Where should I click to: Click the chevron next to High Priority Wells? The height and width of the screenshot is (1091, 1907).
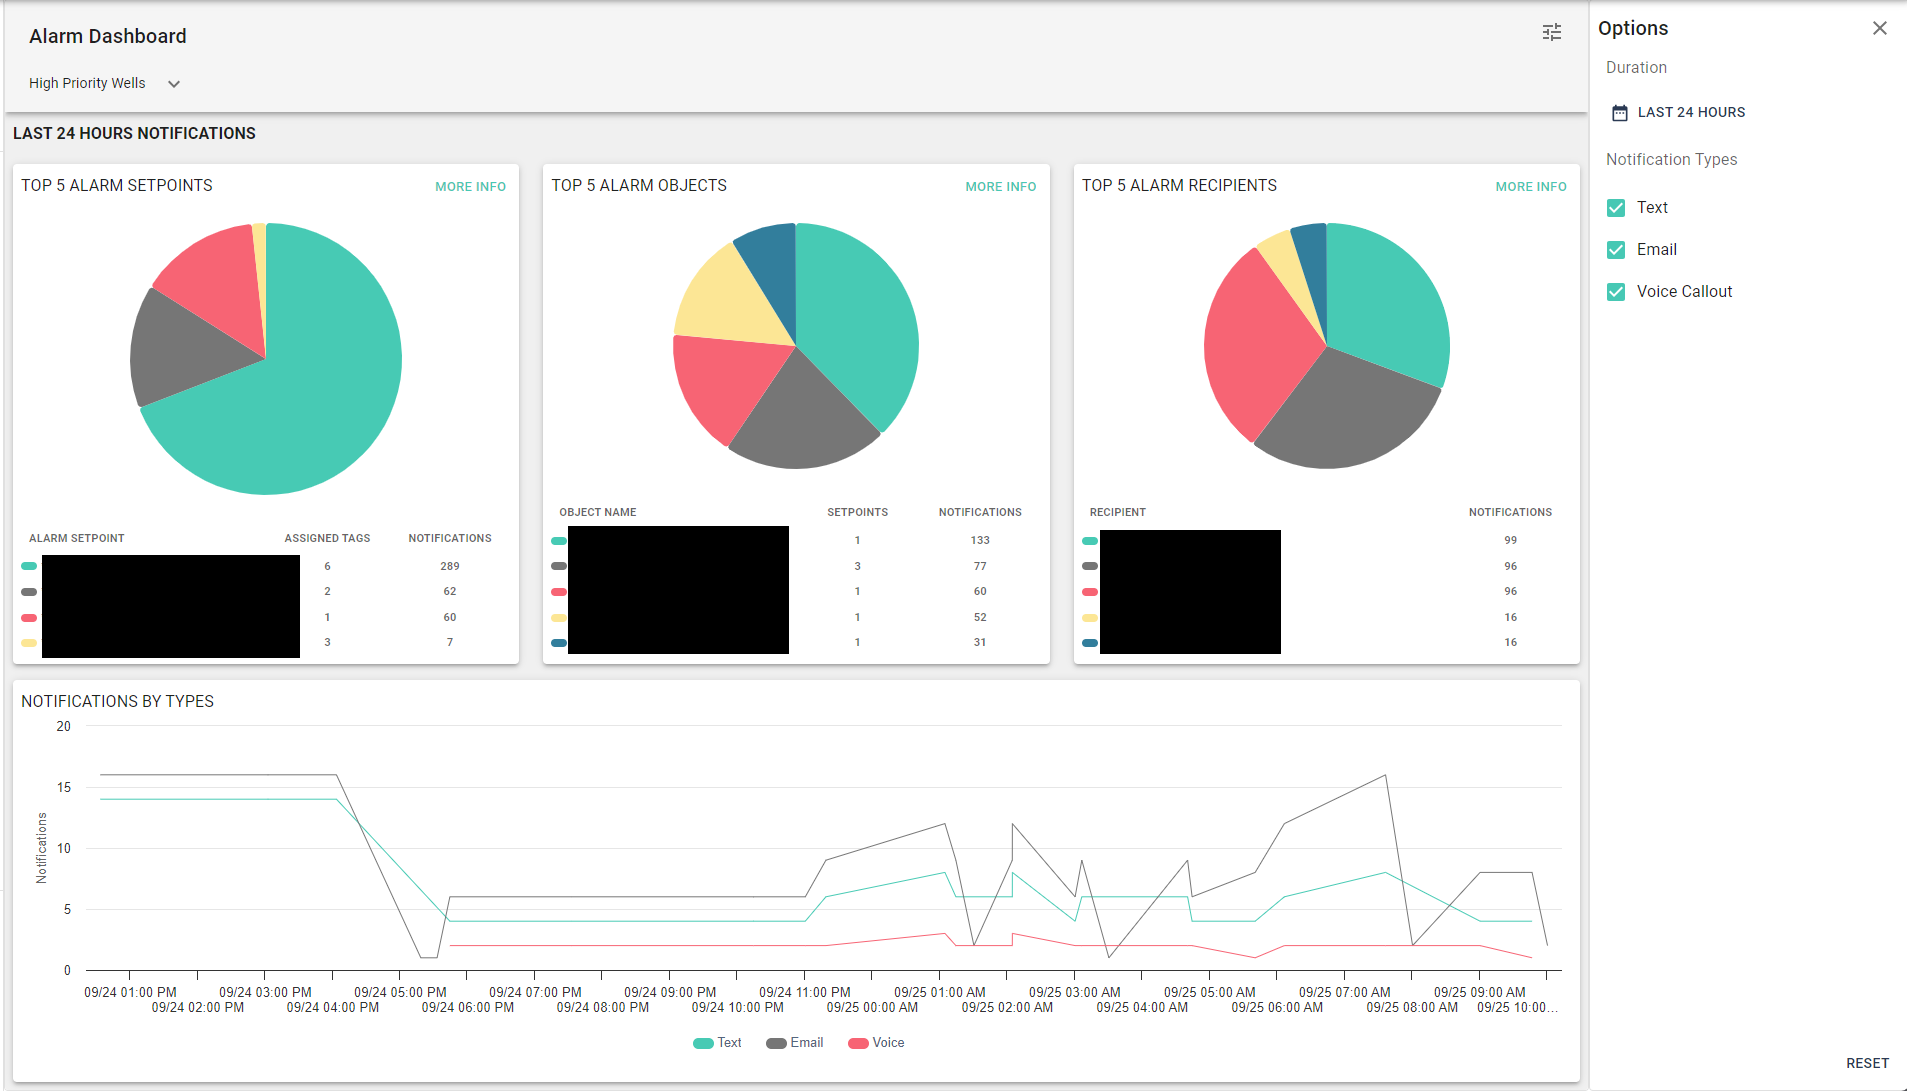174,84
